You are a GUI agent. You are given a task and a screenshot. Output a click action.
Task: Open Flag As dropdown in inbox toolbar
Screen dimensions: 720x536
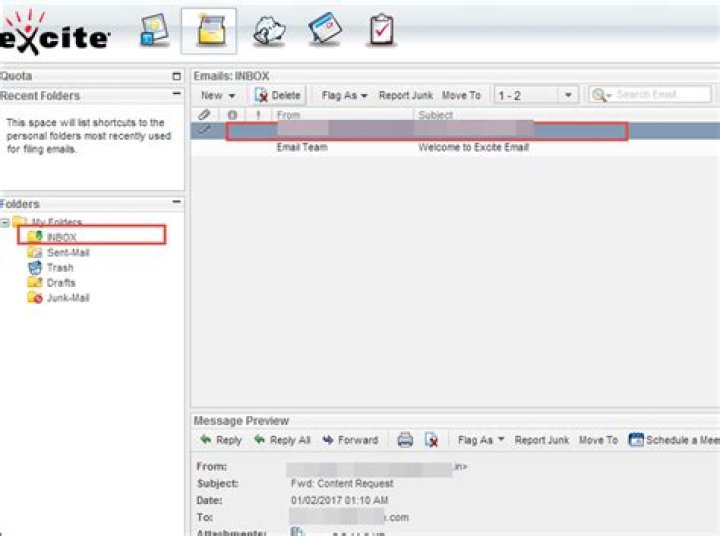pos(344,95)
